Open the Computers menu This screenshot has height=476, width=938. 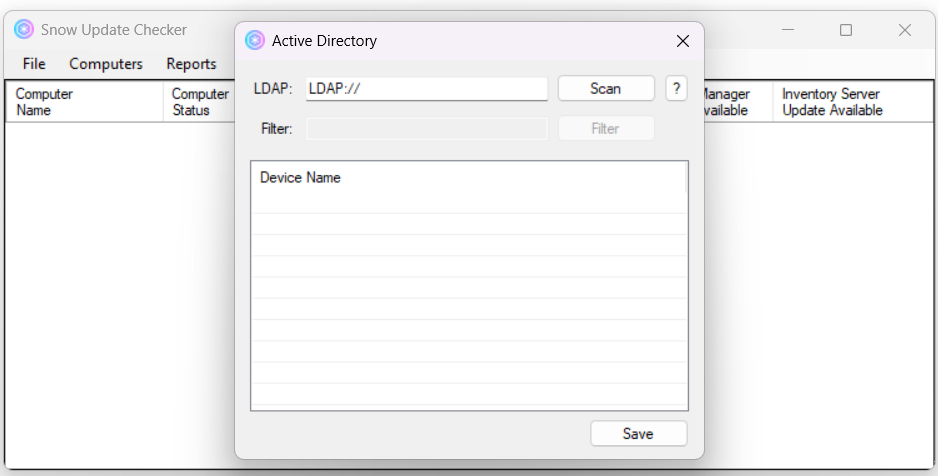tap(106, 64)
